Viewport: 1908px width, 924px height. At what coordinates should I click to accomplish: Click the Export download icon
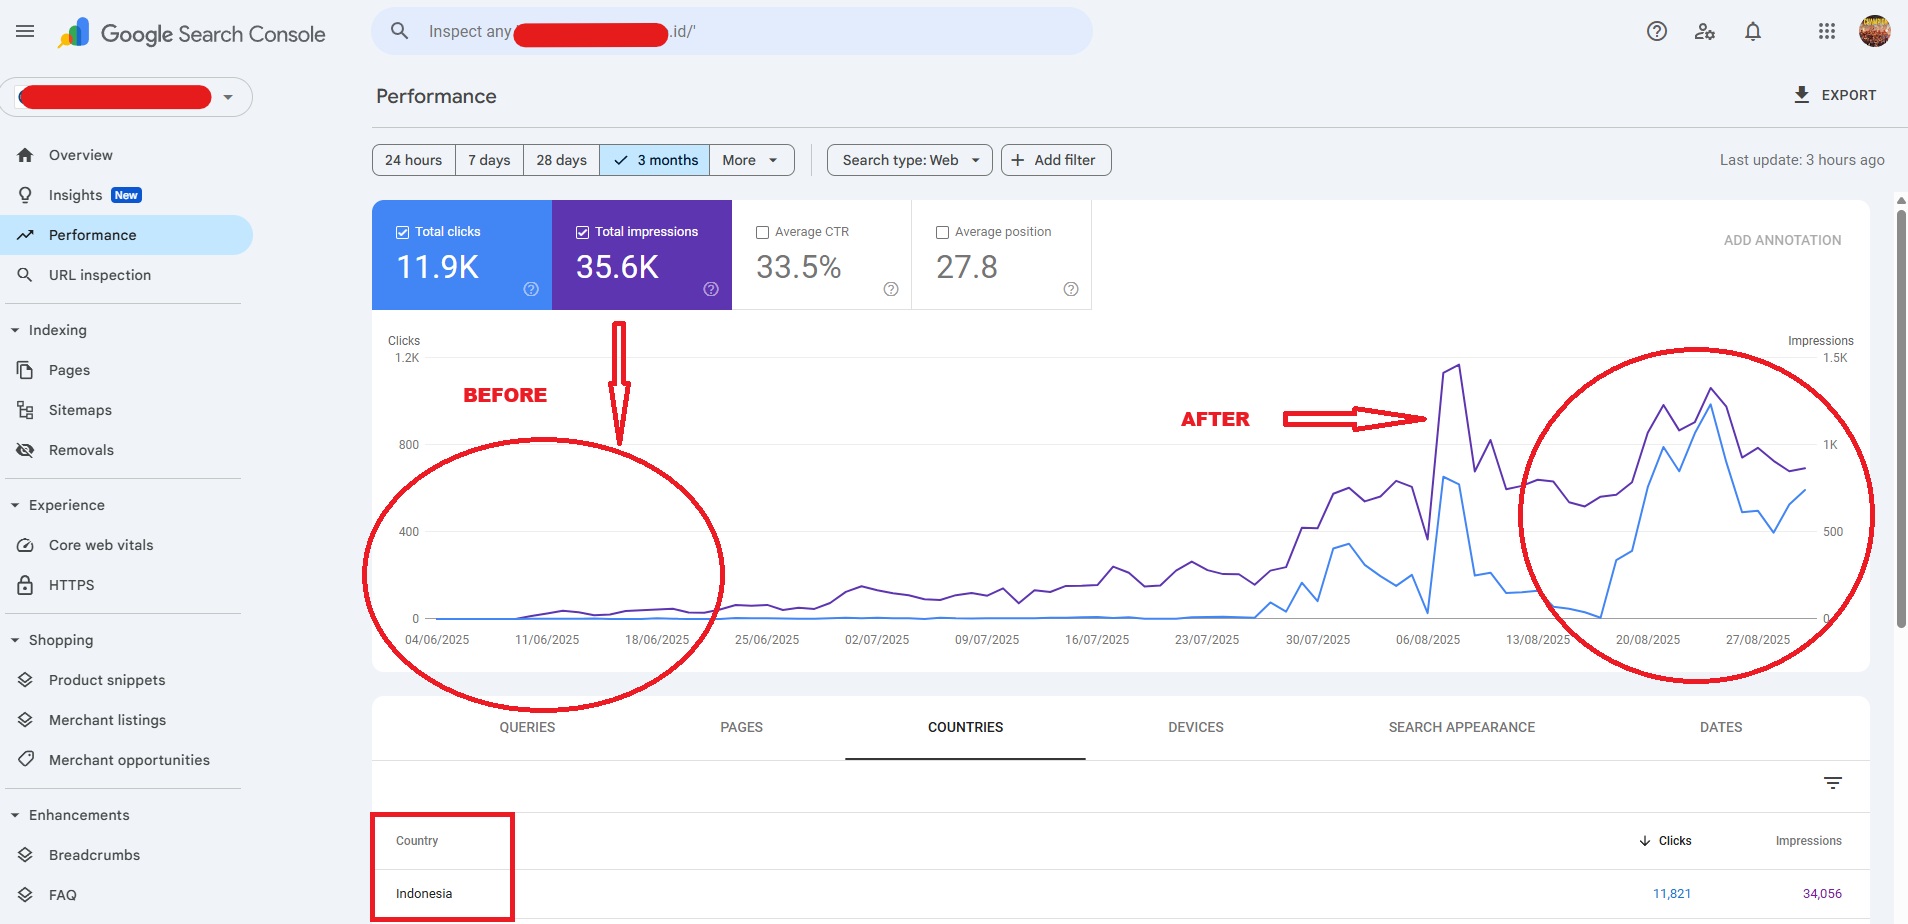coord(1802,95)
